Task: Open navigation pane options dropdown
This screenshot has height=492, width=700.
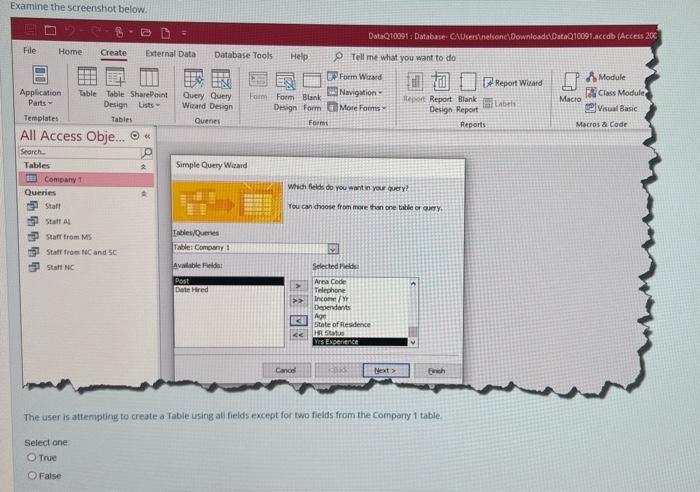Action: 135,135
